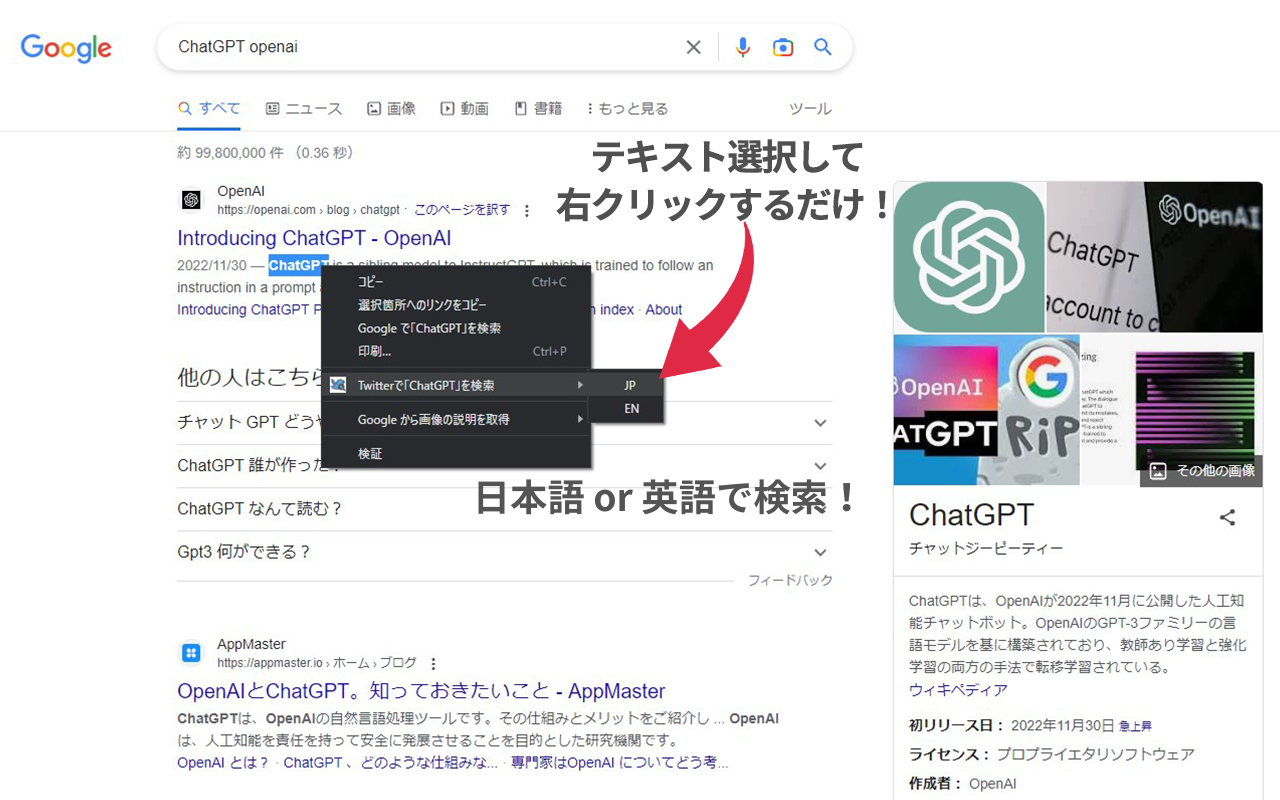Click the OpenAI とは？ sitelink
The width and height of the screenshot is (1280, 800).
[223, 763]
